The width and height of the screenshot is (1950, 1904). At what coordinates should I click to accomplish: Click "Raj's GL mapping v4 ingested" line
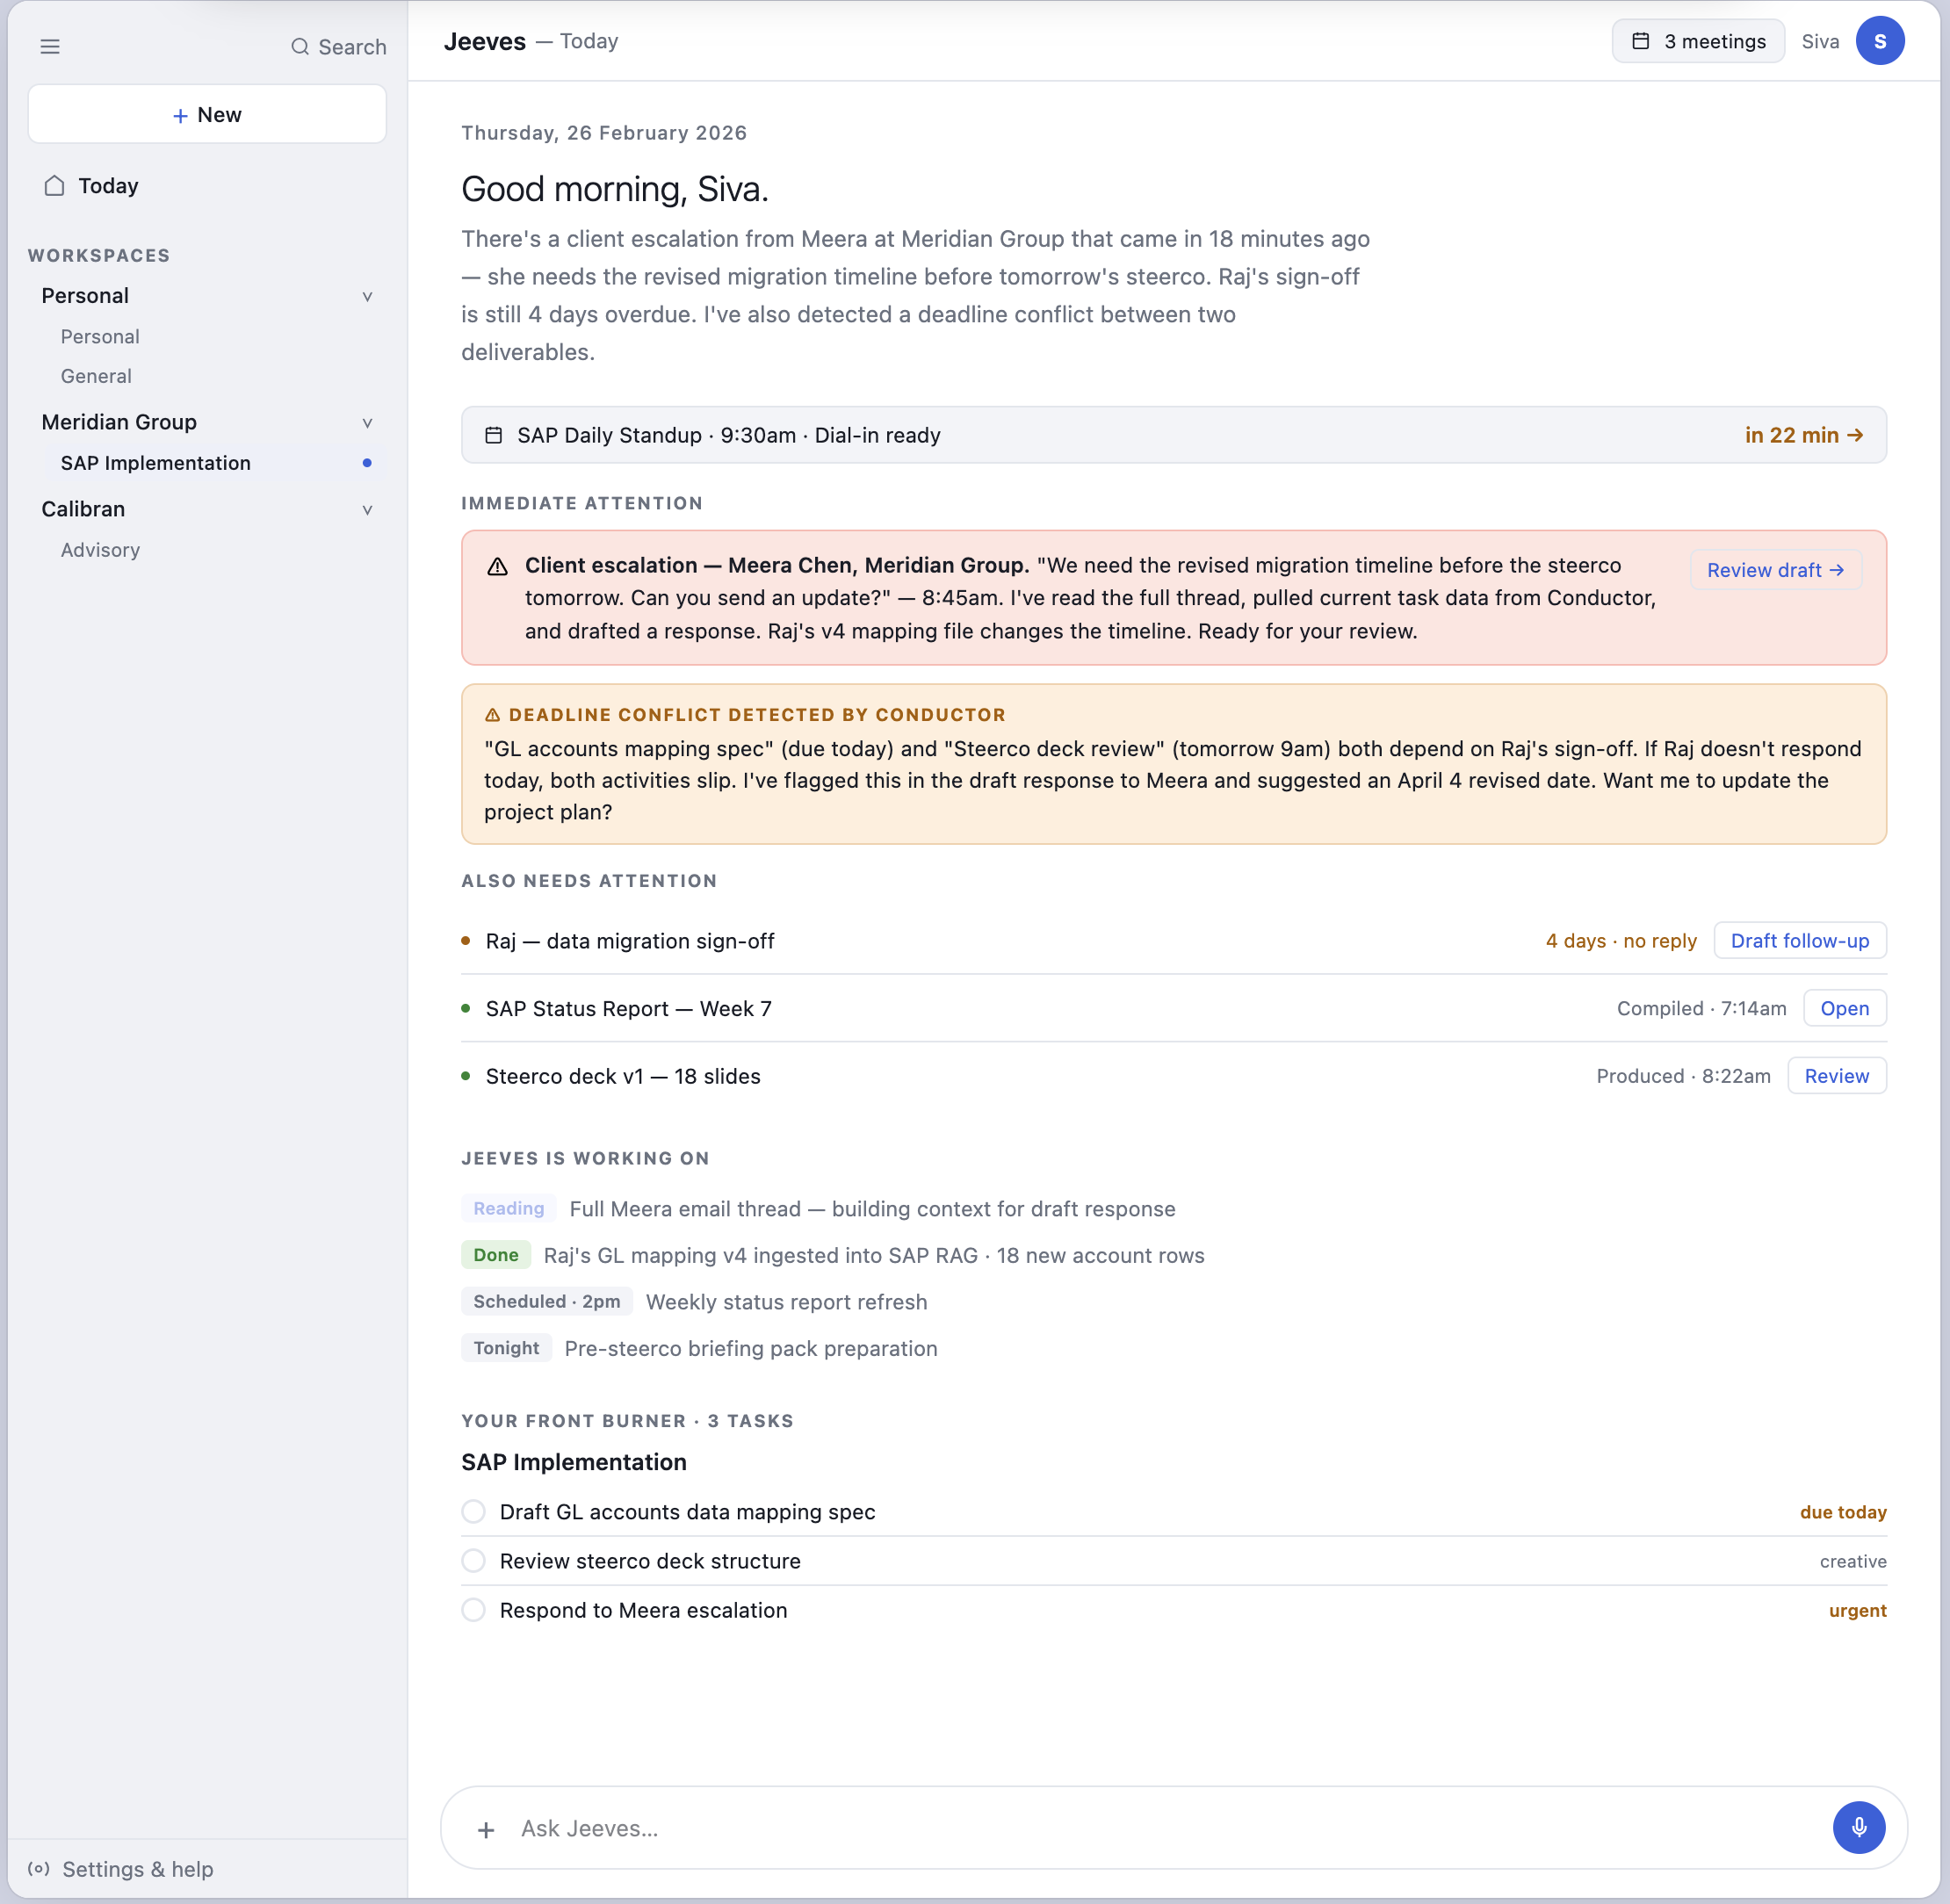click(x=874, y=1255)
